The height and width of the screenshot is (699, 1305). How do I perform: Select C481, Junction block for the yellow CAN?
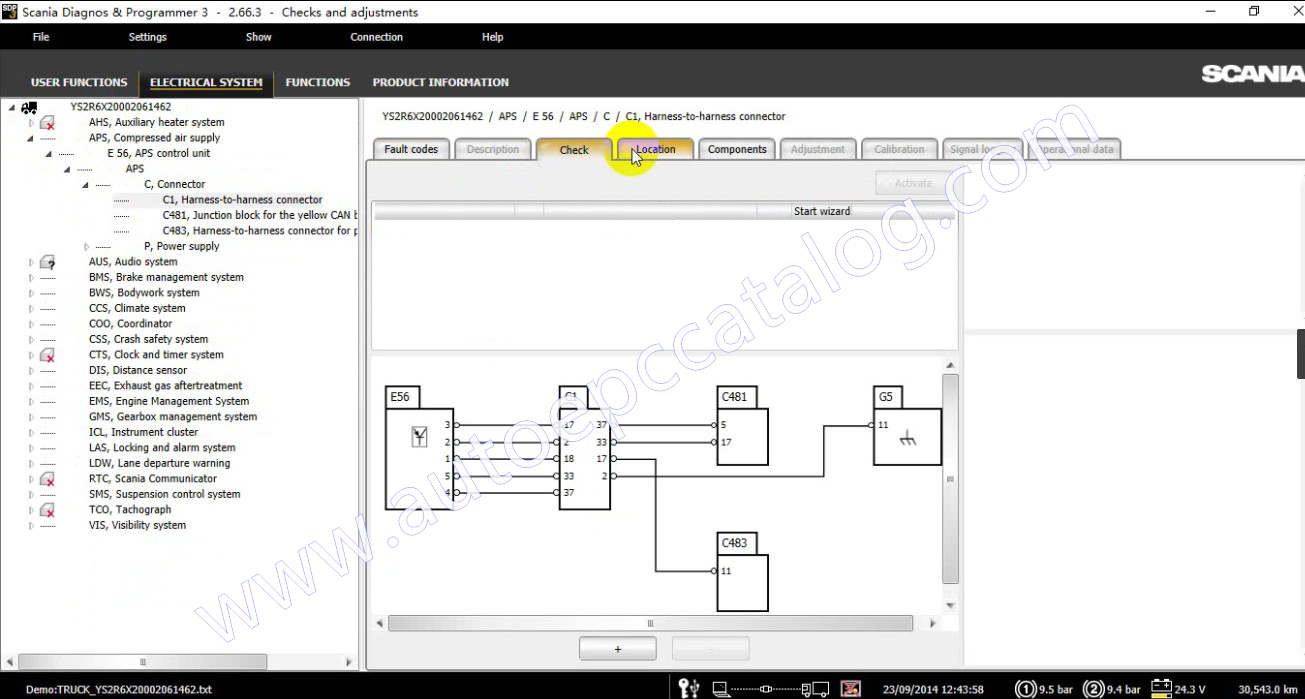pyautogui.click(x=259, y=215)
